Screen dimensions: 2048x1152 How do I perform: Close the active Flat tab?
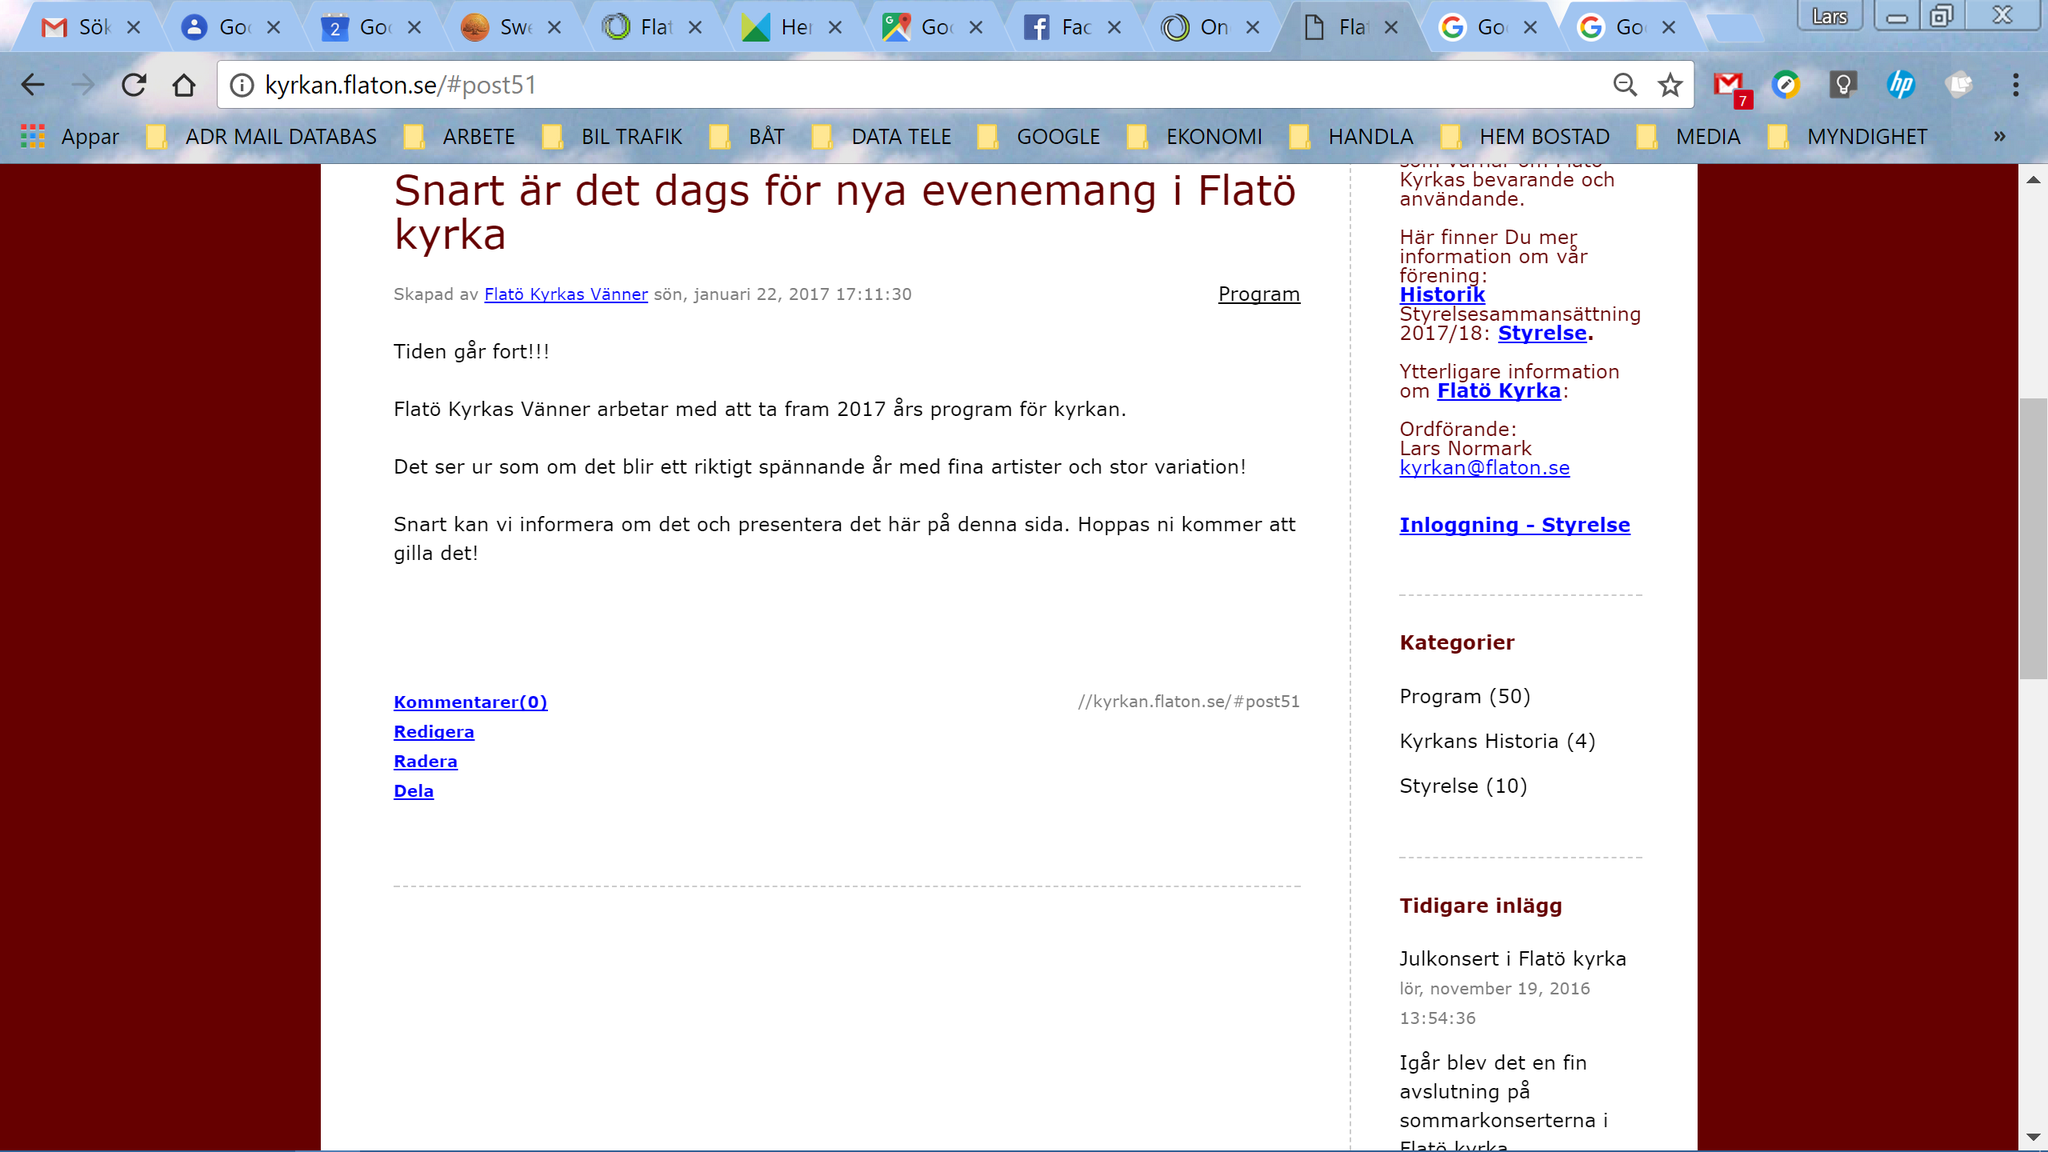[1391, 28]
